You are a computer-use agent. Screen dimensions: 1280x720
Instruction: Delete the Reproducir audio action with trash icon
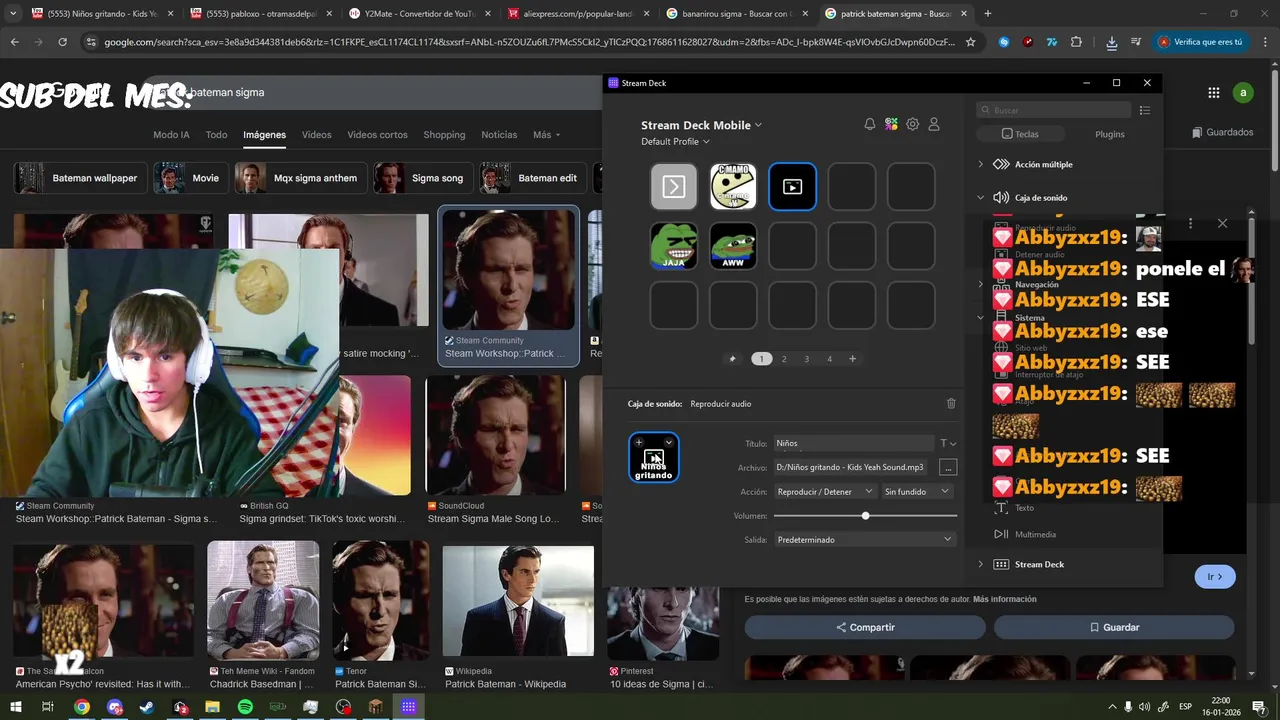click(951, 403)
